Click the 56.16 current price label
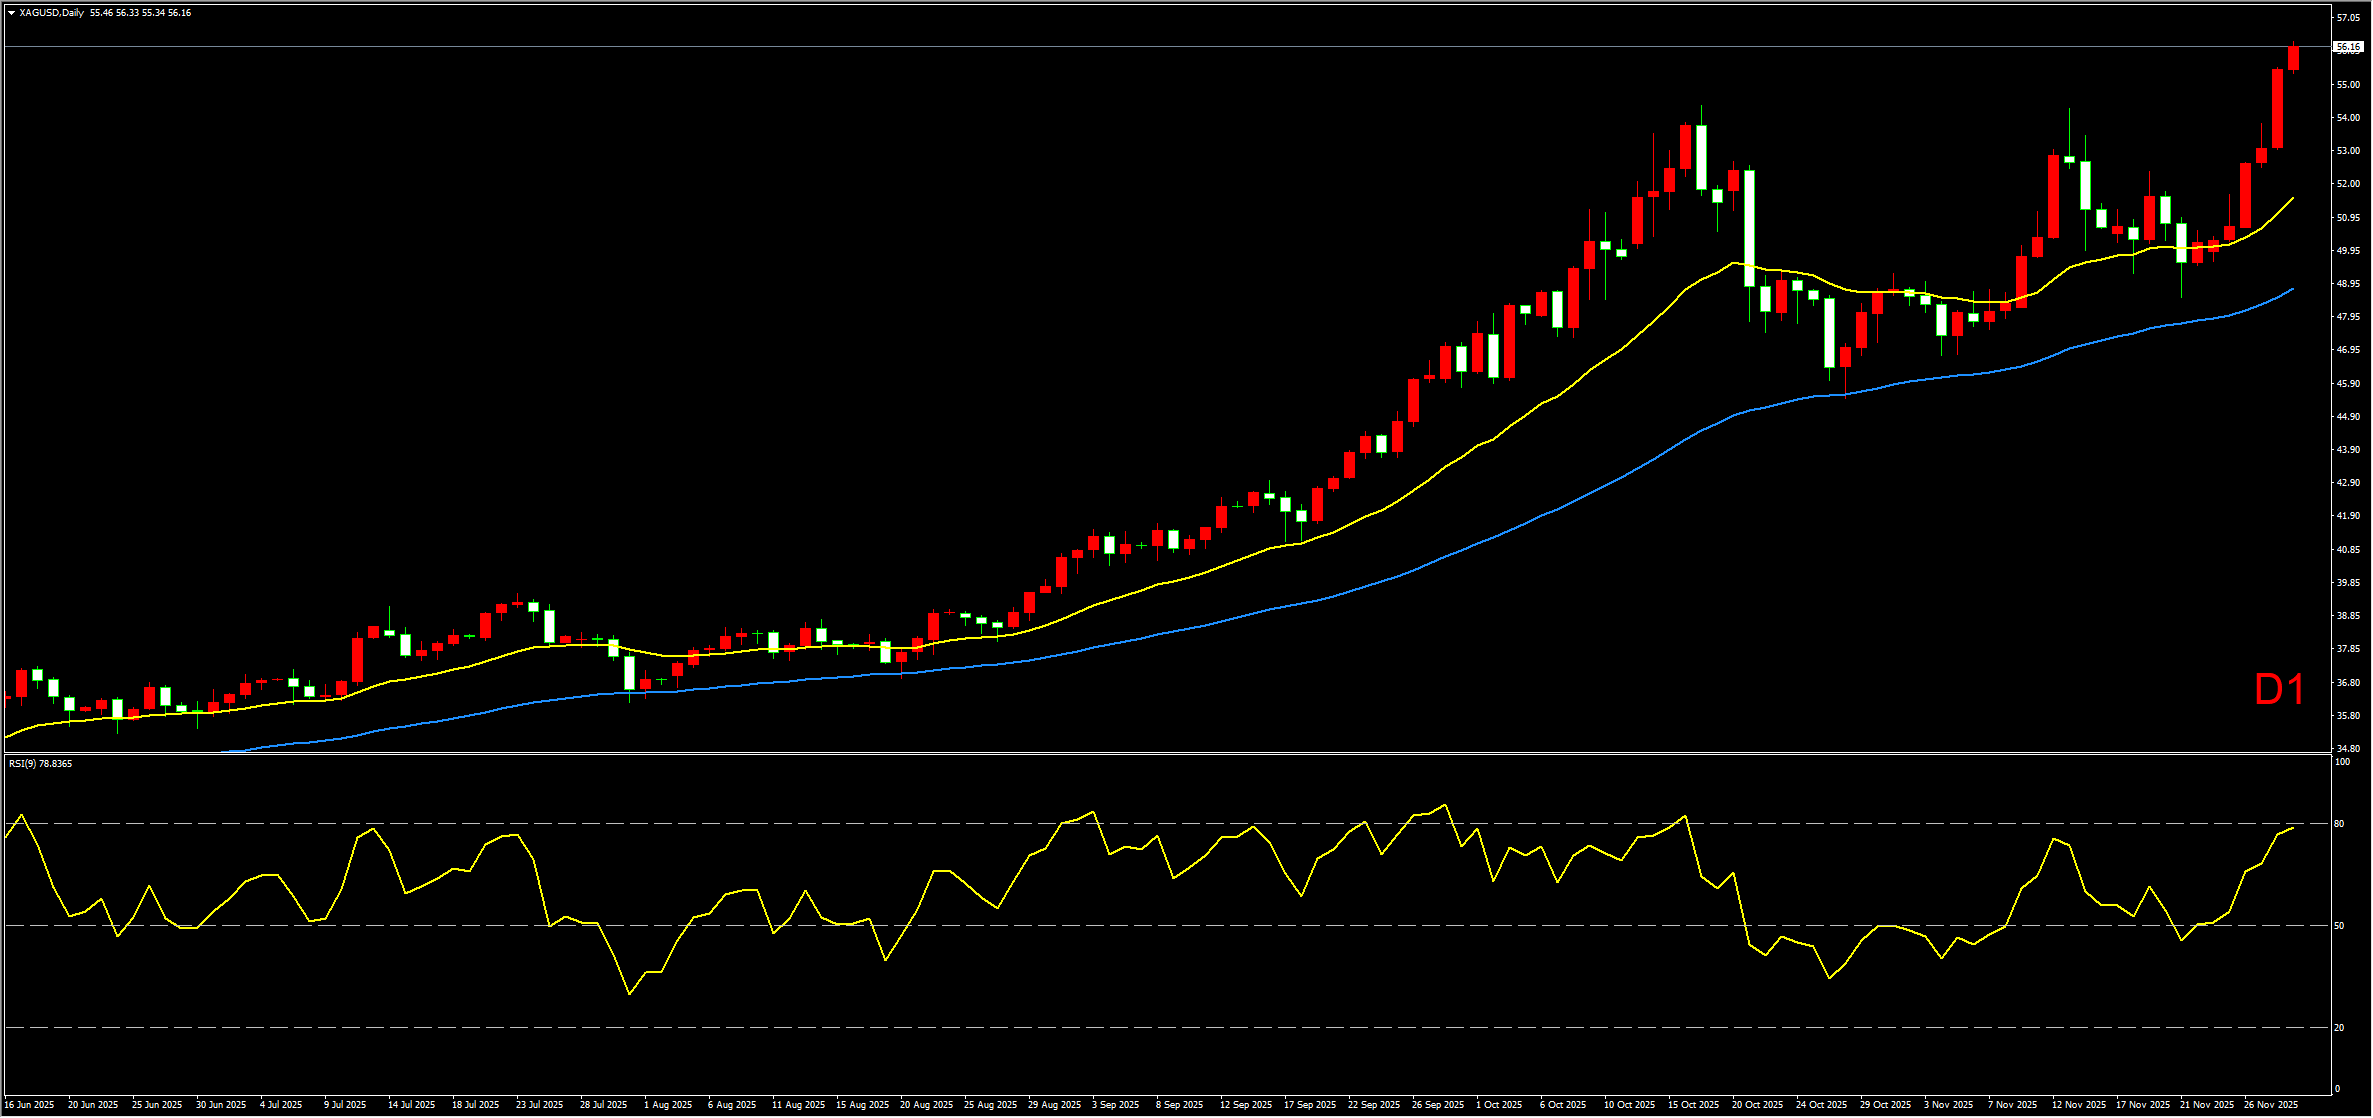 (2347, 47)
